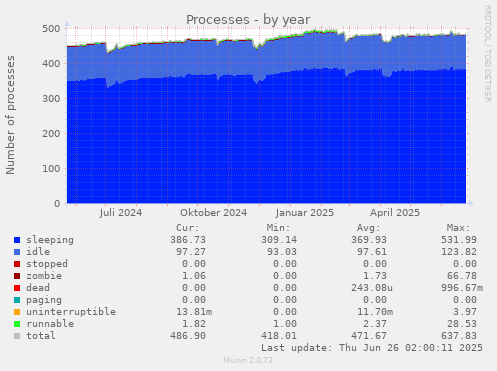Click the 'Max:' column header
Screen dimensions: 497x371
pos(459,228)
